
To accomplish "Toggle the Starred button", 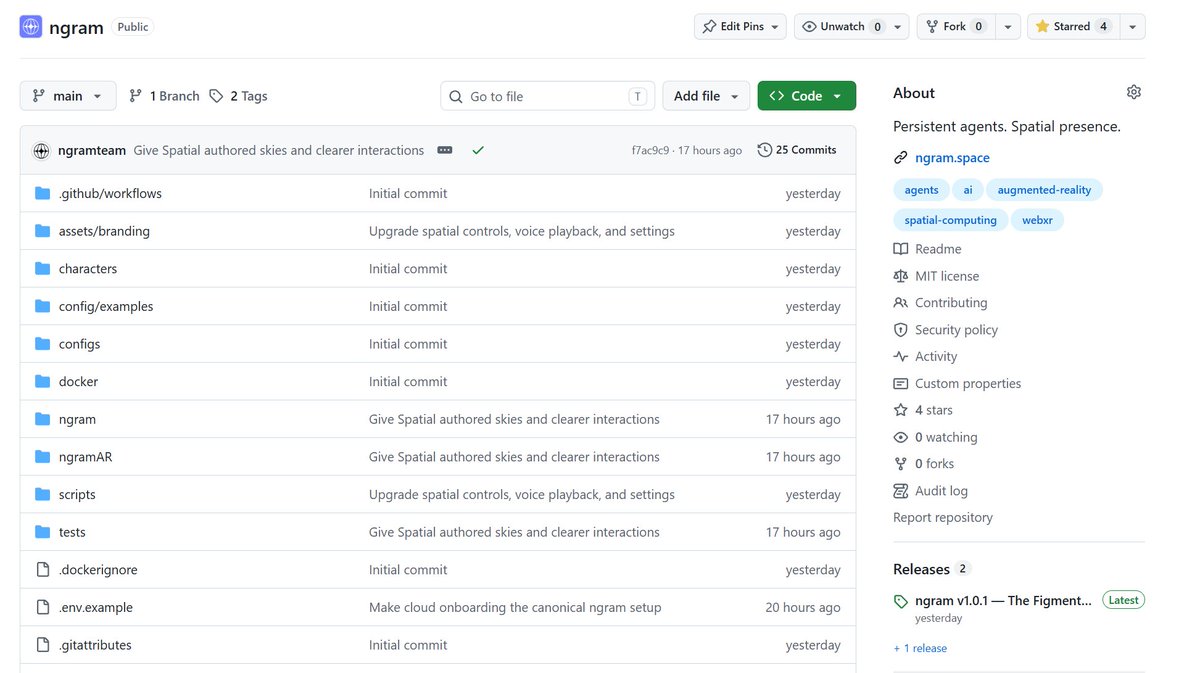I will point(1073,27).
